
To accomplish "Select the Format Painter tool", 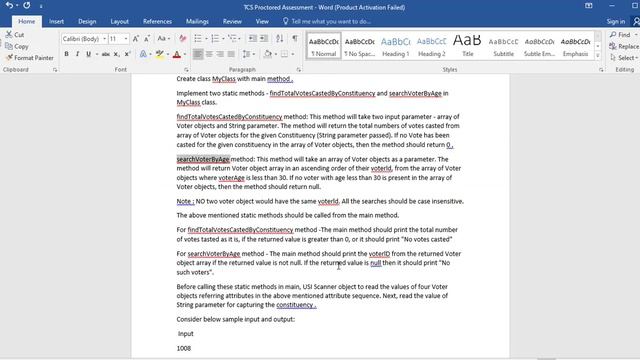I will pos(29,58).
